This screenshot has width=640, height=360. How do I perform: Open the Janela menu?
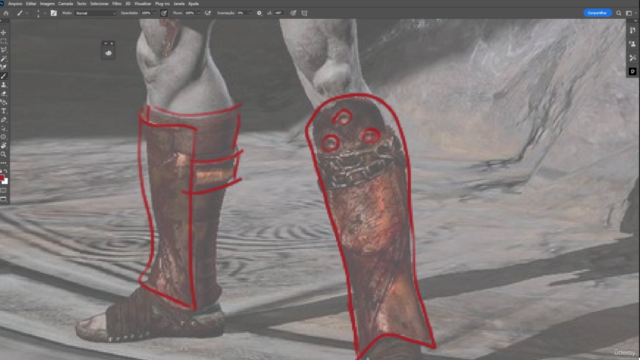tap(179, 4)
